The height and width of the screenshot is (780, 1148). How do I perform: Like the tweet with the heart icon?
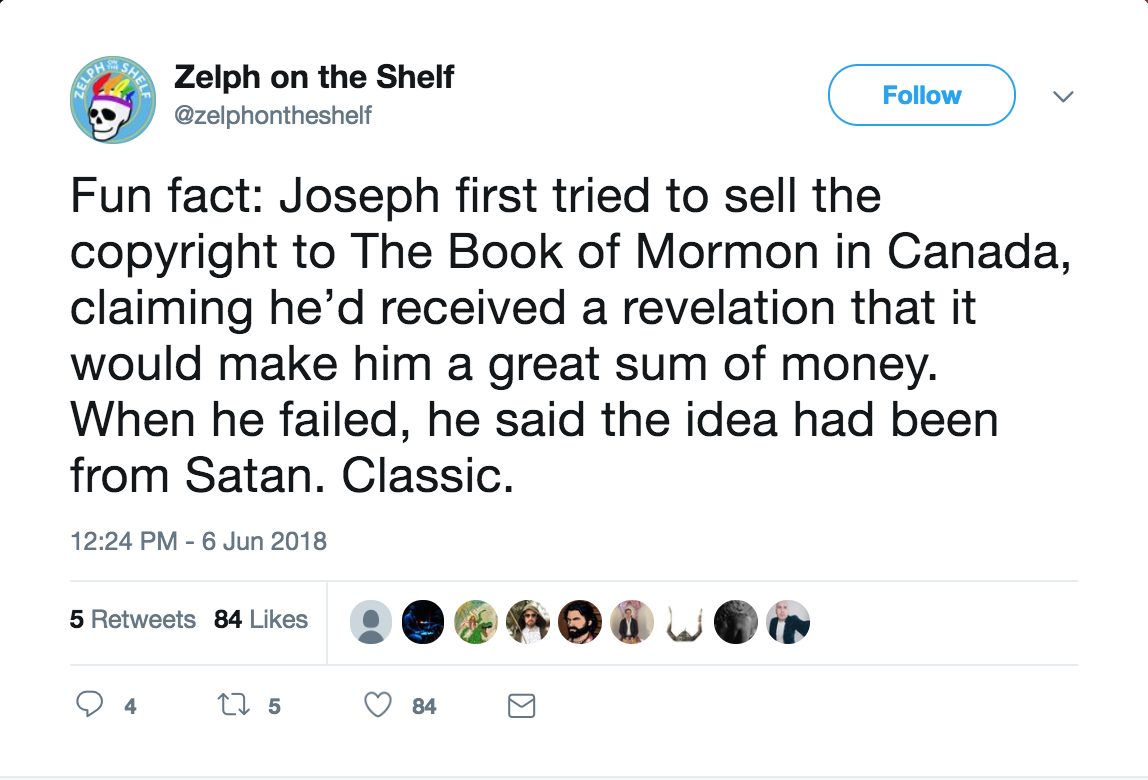click(378, 705)
